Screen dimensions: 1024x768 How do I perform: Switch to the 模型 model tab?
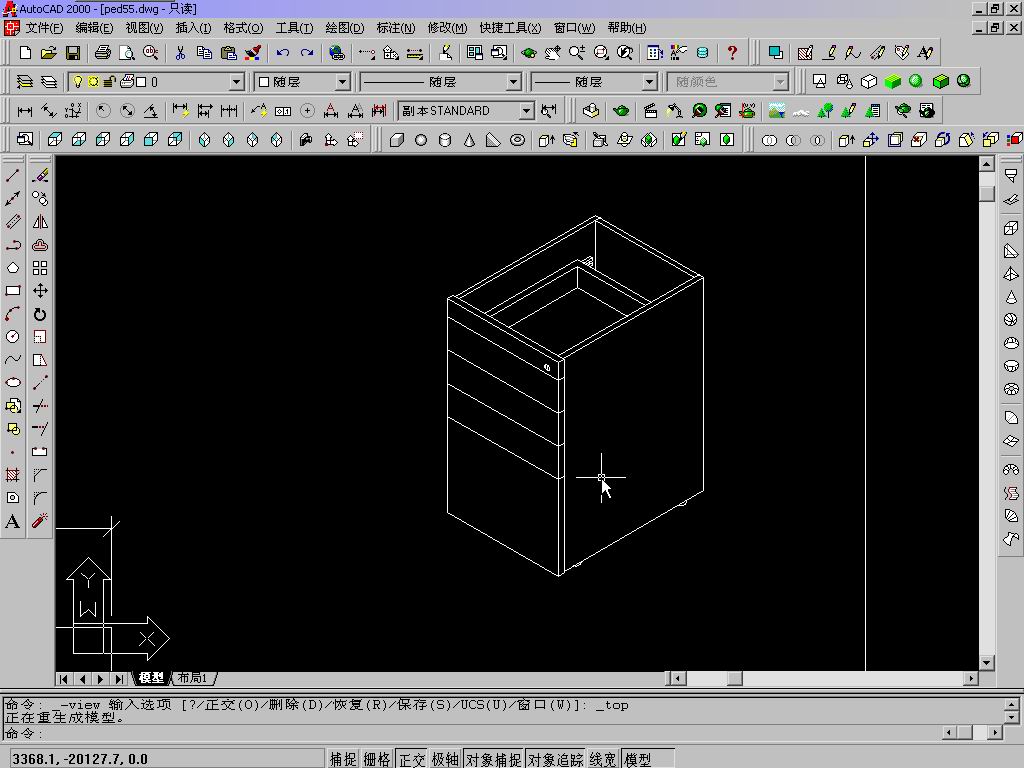click(x=152, y=678)
